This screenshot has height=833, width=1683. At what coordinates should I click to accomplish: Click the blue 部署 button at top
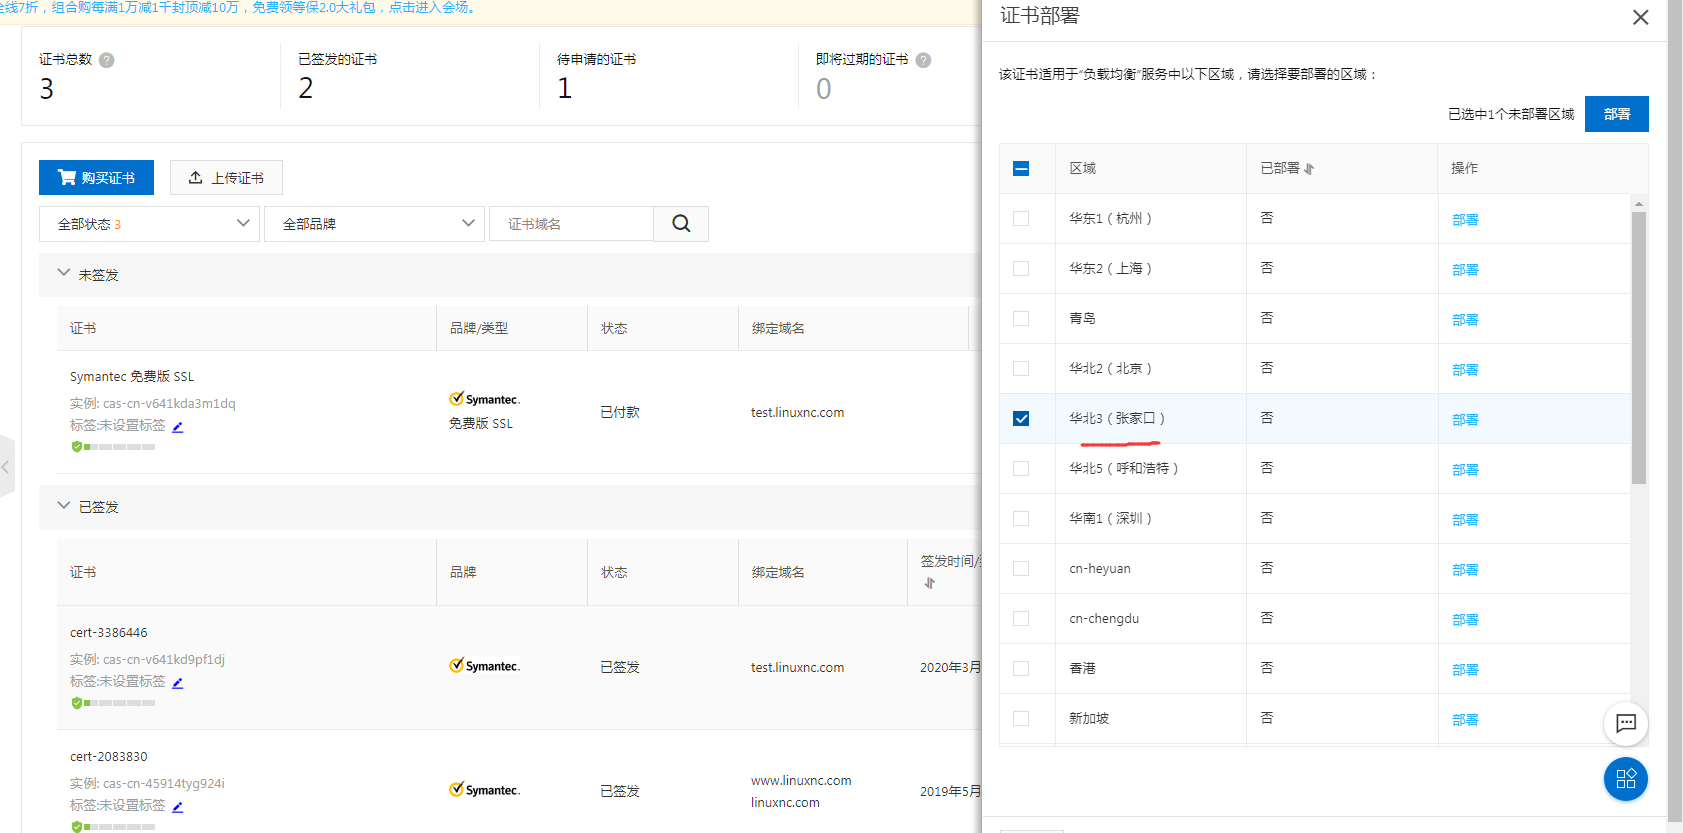coord(1616,114)
